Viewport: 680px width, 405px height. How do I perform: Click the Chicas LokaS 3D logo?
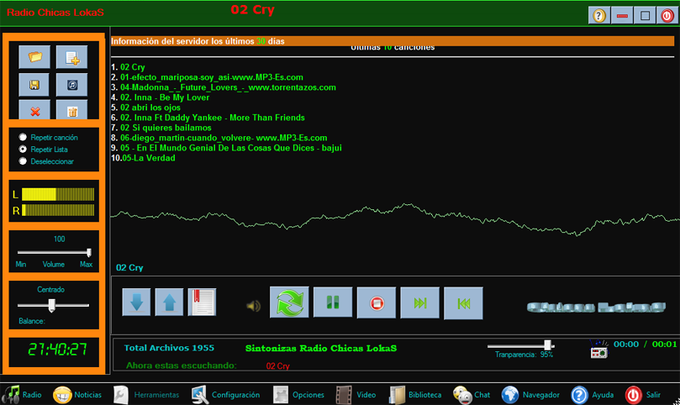pos(596,307)
